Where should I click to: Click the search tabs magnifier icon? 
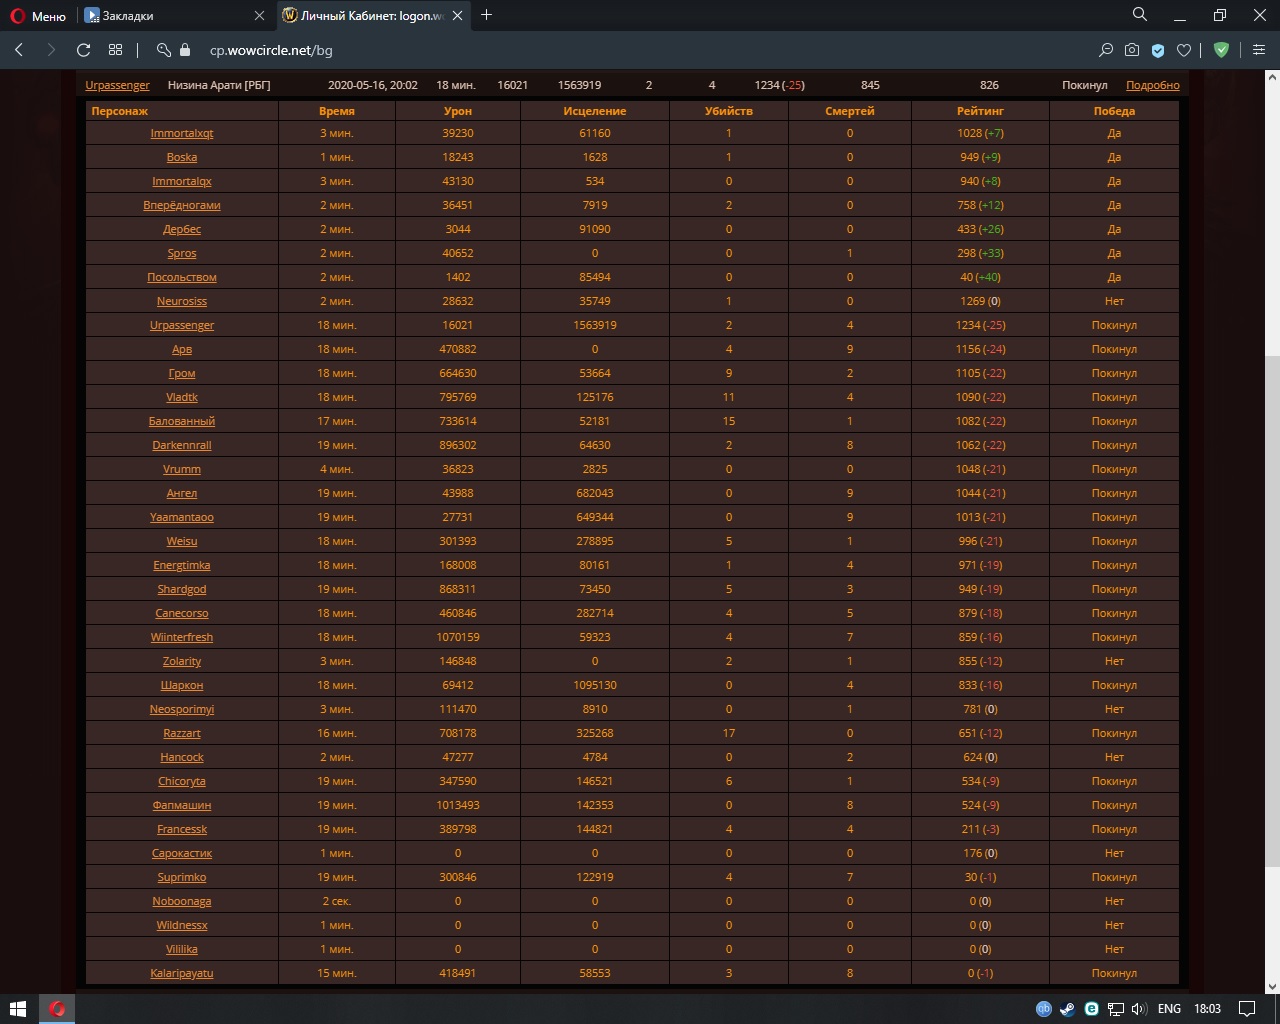click(1139, 15)
